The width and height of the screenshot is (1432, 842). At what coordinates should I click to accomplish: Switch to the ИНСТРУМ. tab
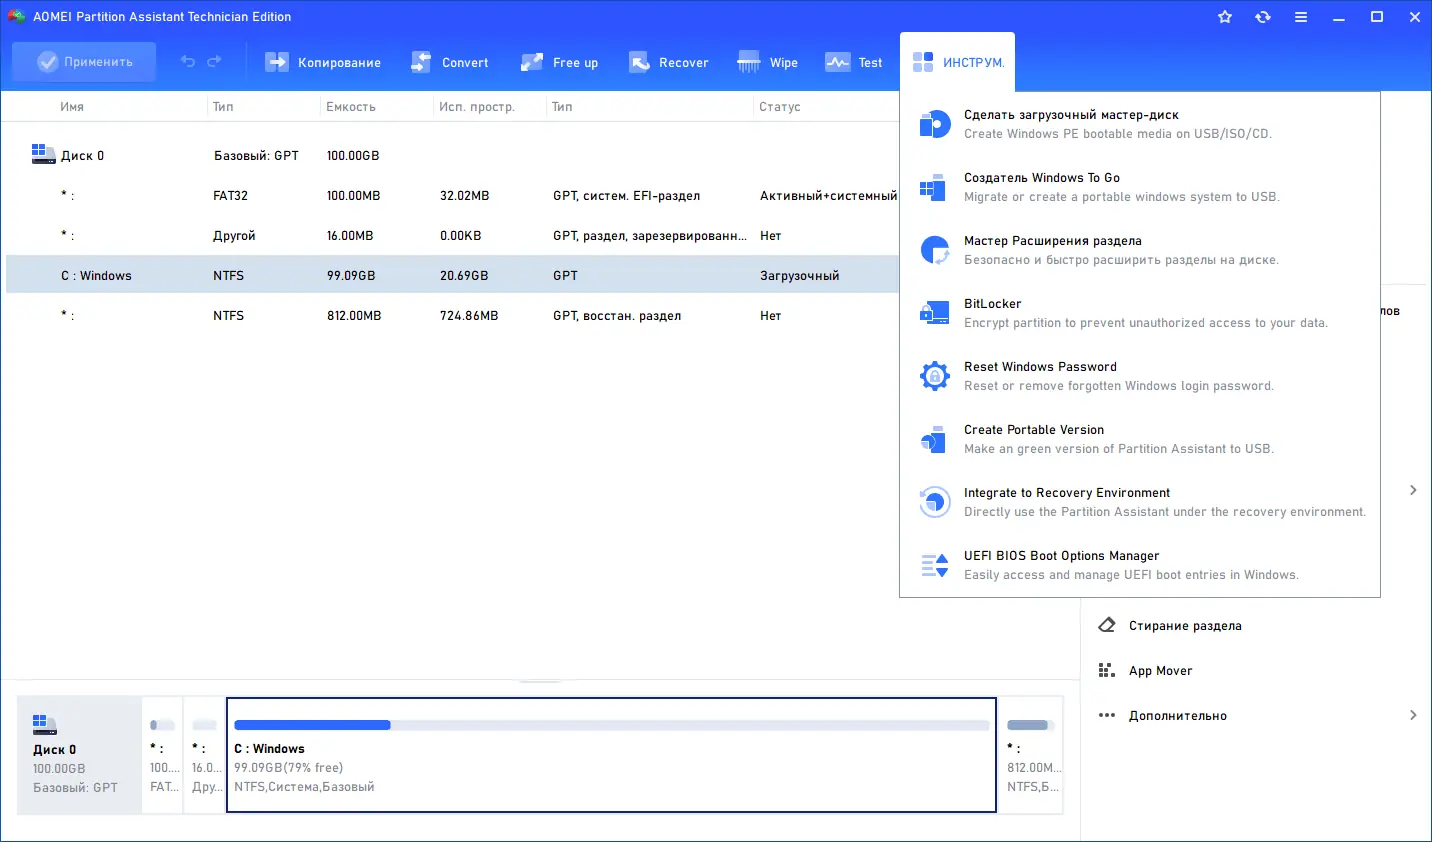pos(957,62)
